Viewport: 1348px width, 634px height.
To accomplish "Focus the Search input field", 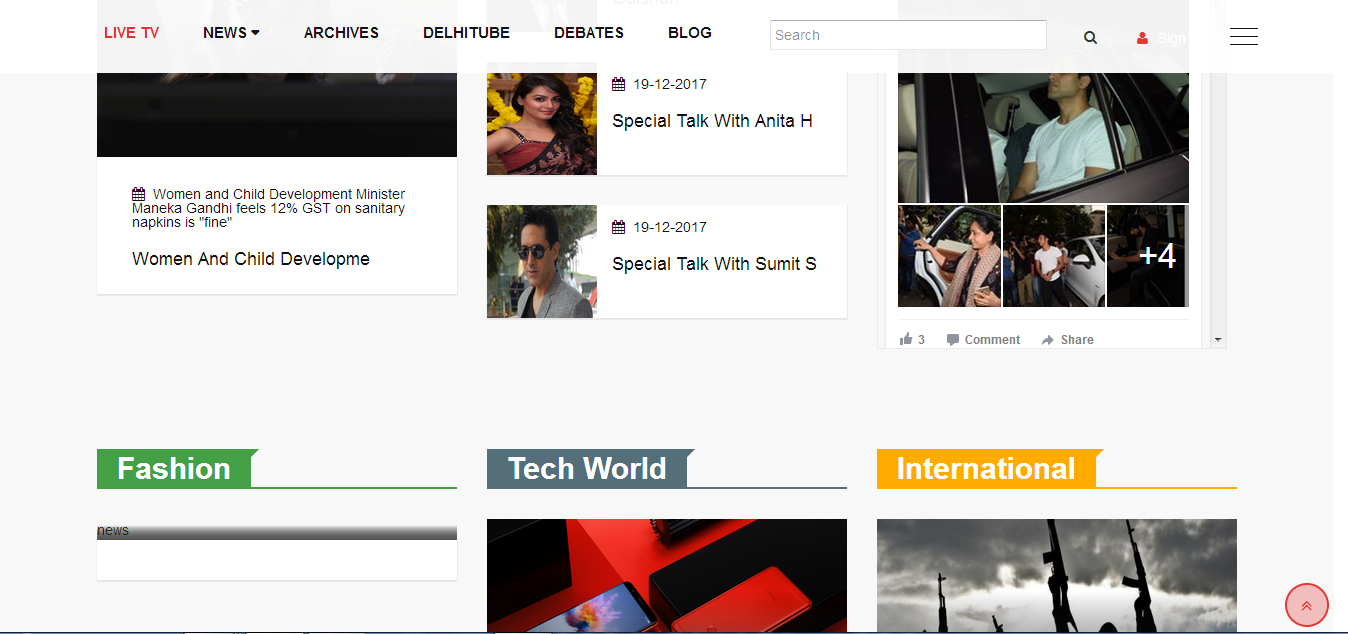I will coord(908,35).
